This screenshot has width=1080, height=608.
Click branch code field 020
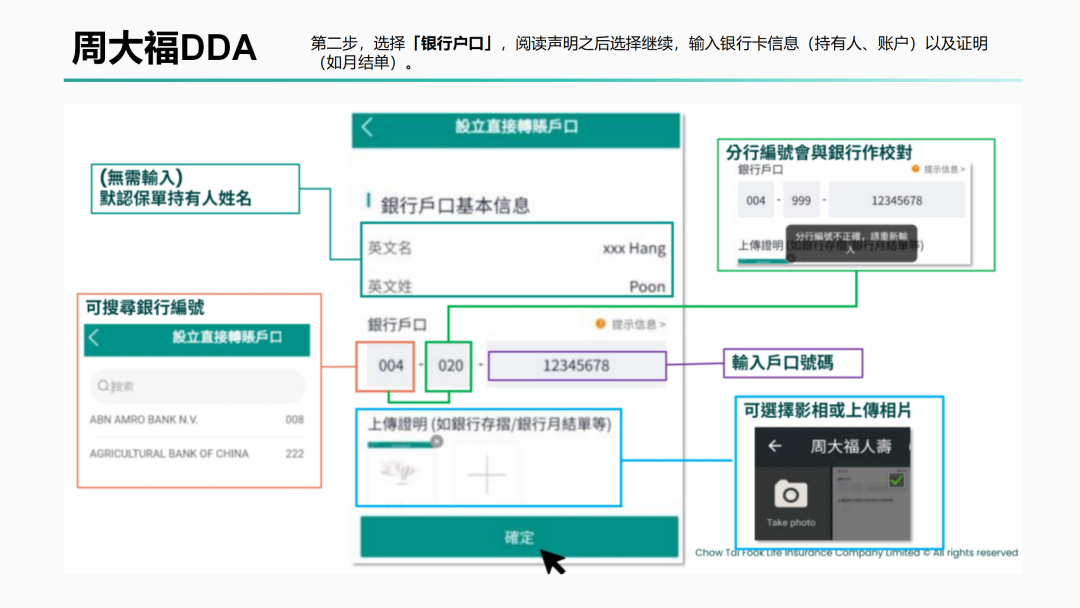(x=450, y=366)
